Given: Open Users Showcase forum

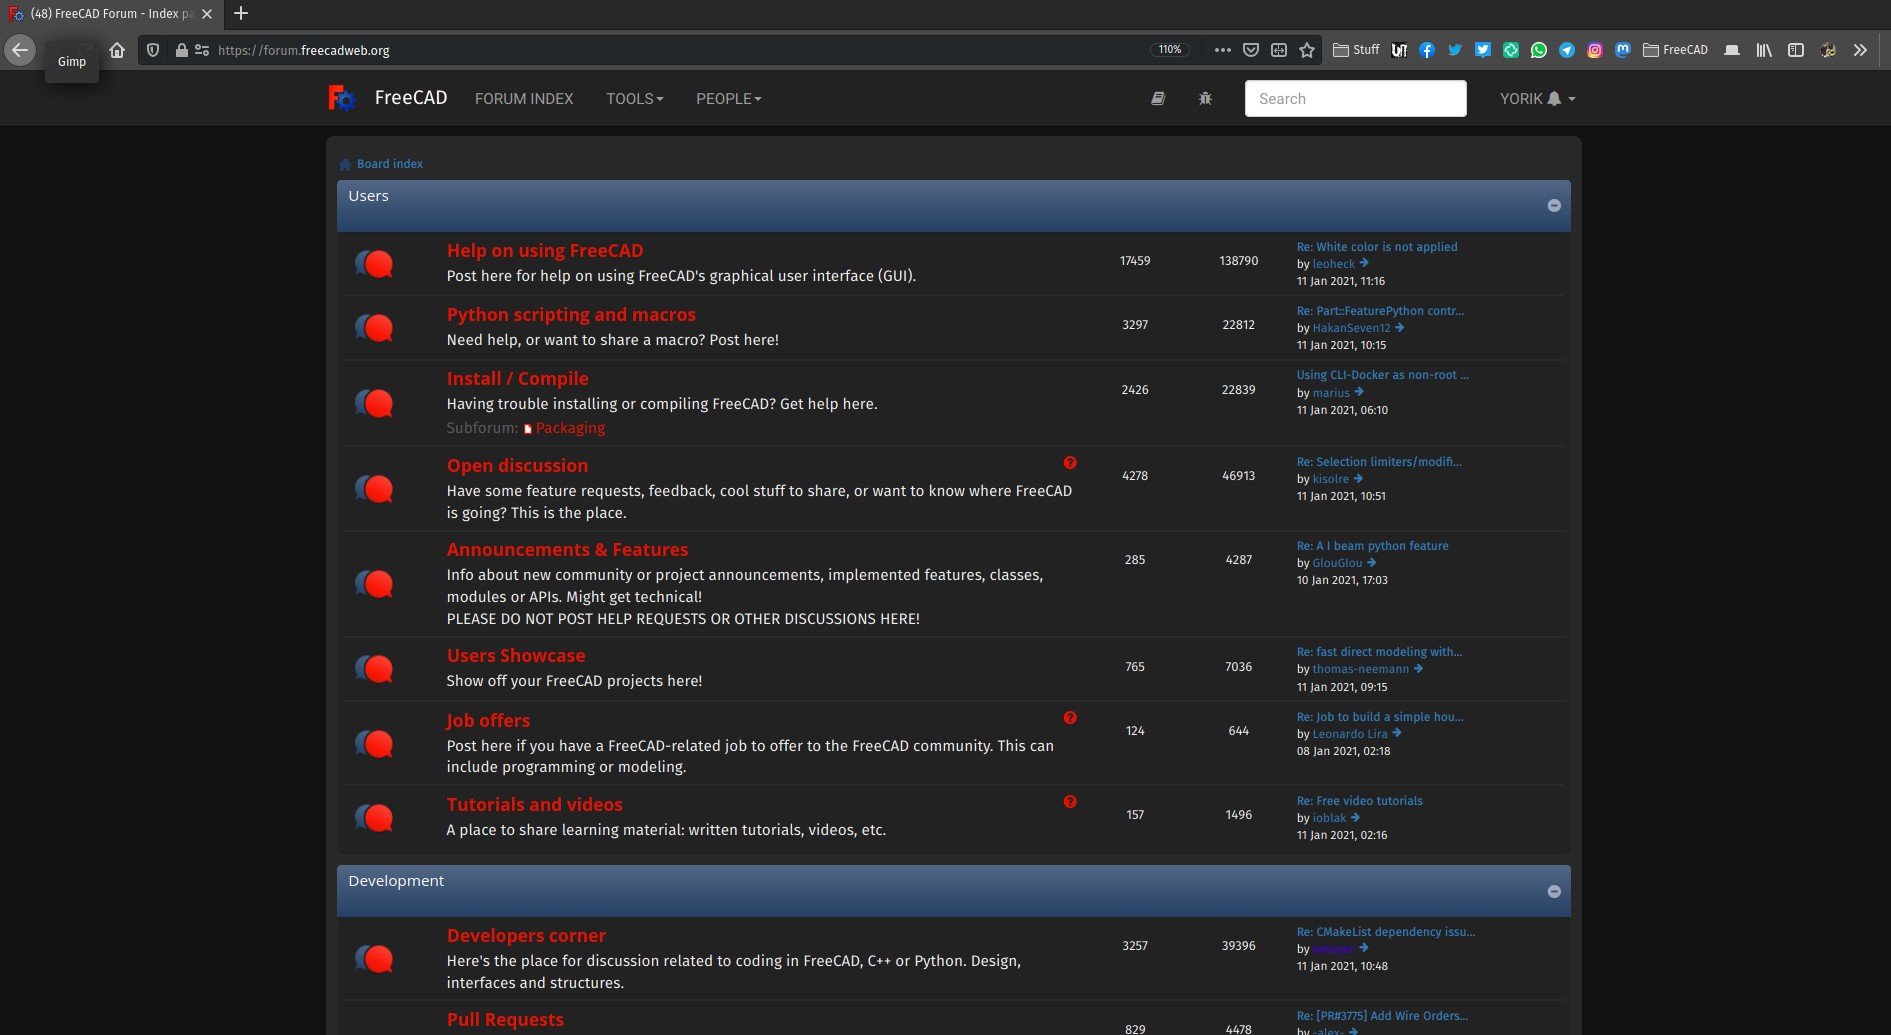Looking at the screenshot, I should click(516, 656).
